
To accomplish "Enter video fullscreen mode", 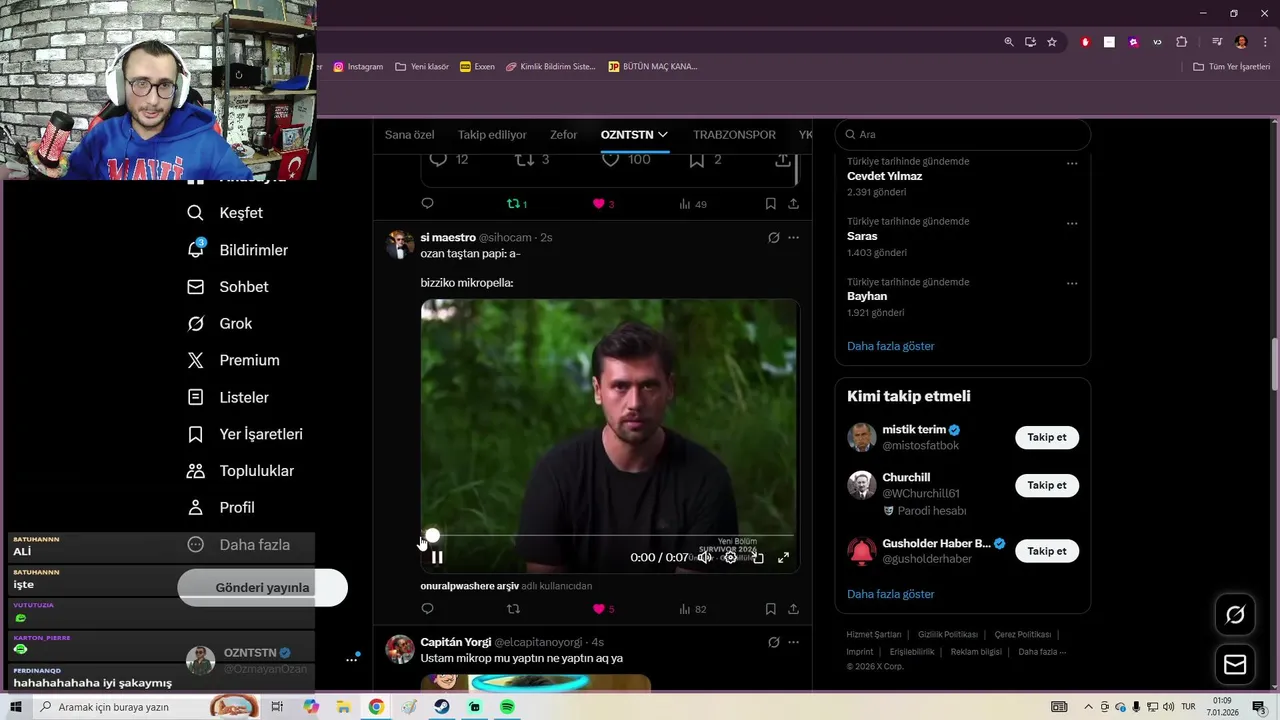I will click(x=784, y=558).
